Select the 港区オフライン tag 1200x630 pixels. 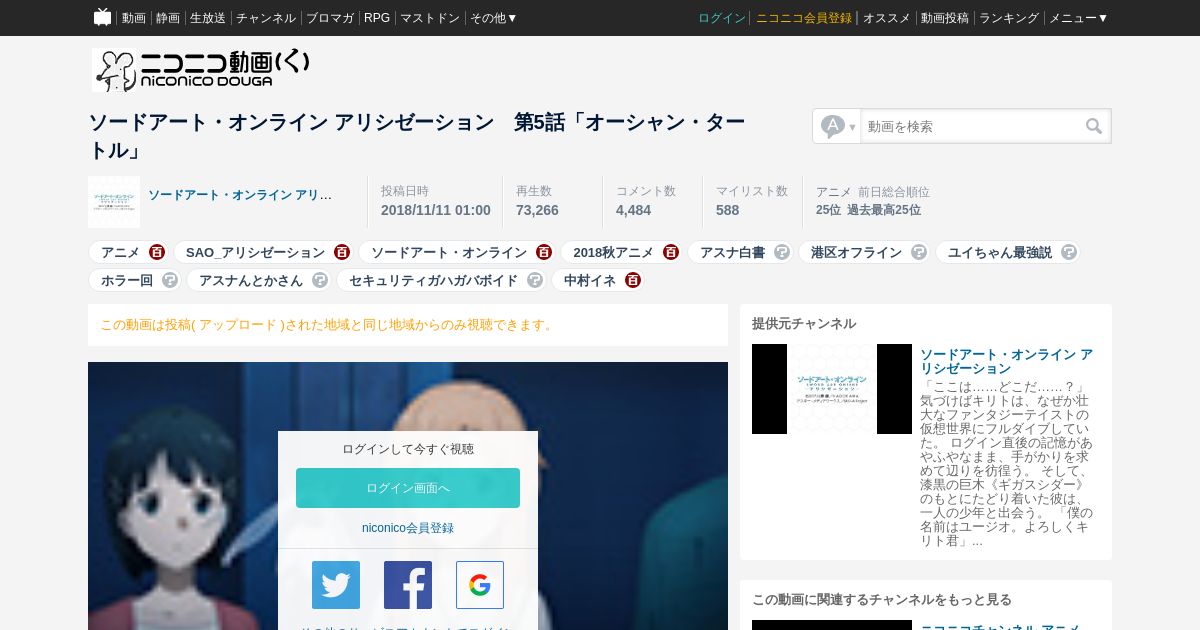[x=856, y=252]
